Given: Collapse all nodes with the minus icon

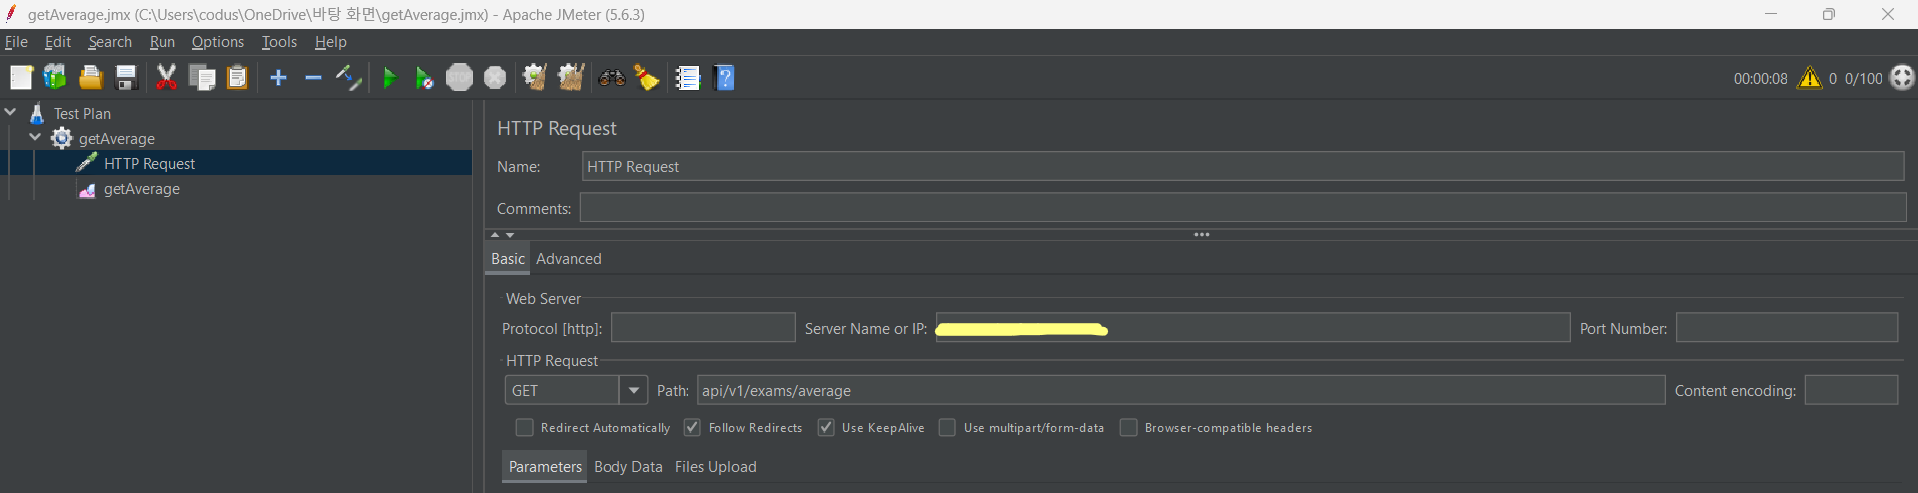Looking at the screenshot, I should 313,78.
